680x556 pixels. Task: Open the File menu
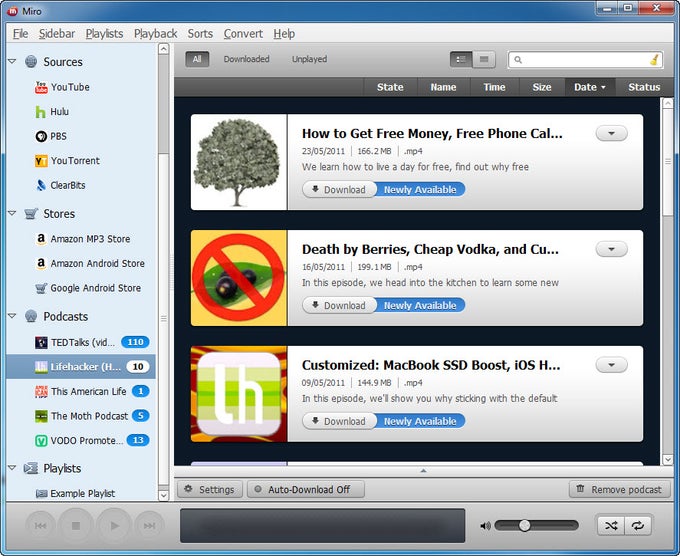[x=20, y=33]
